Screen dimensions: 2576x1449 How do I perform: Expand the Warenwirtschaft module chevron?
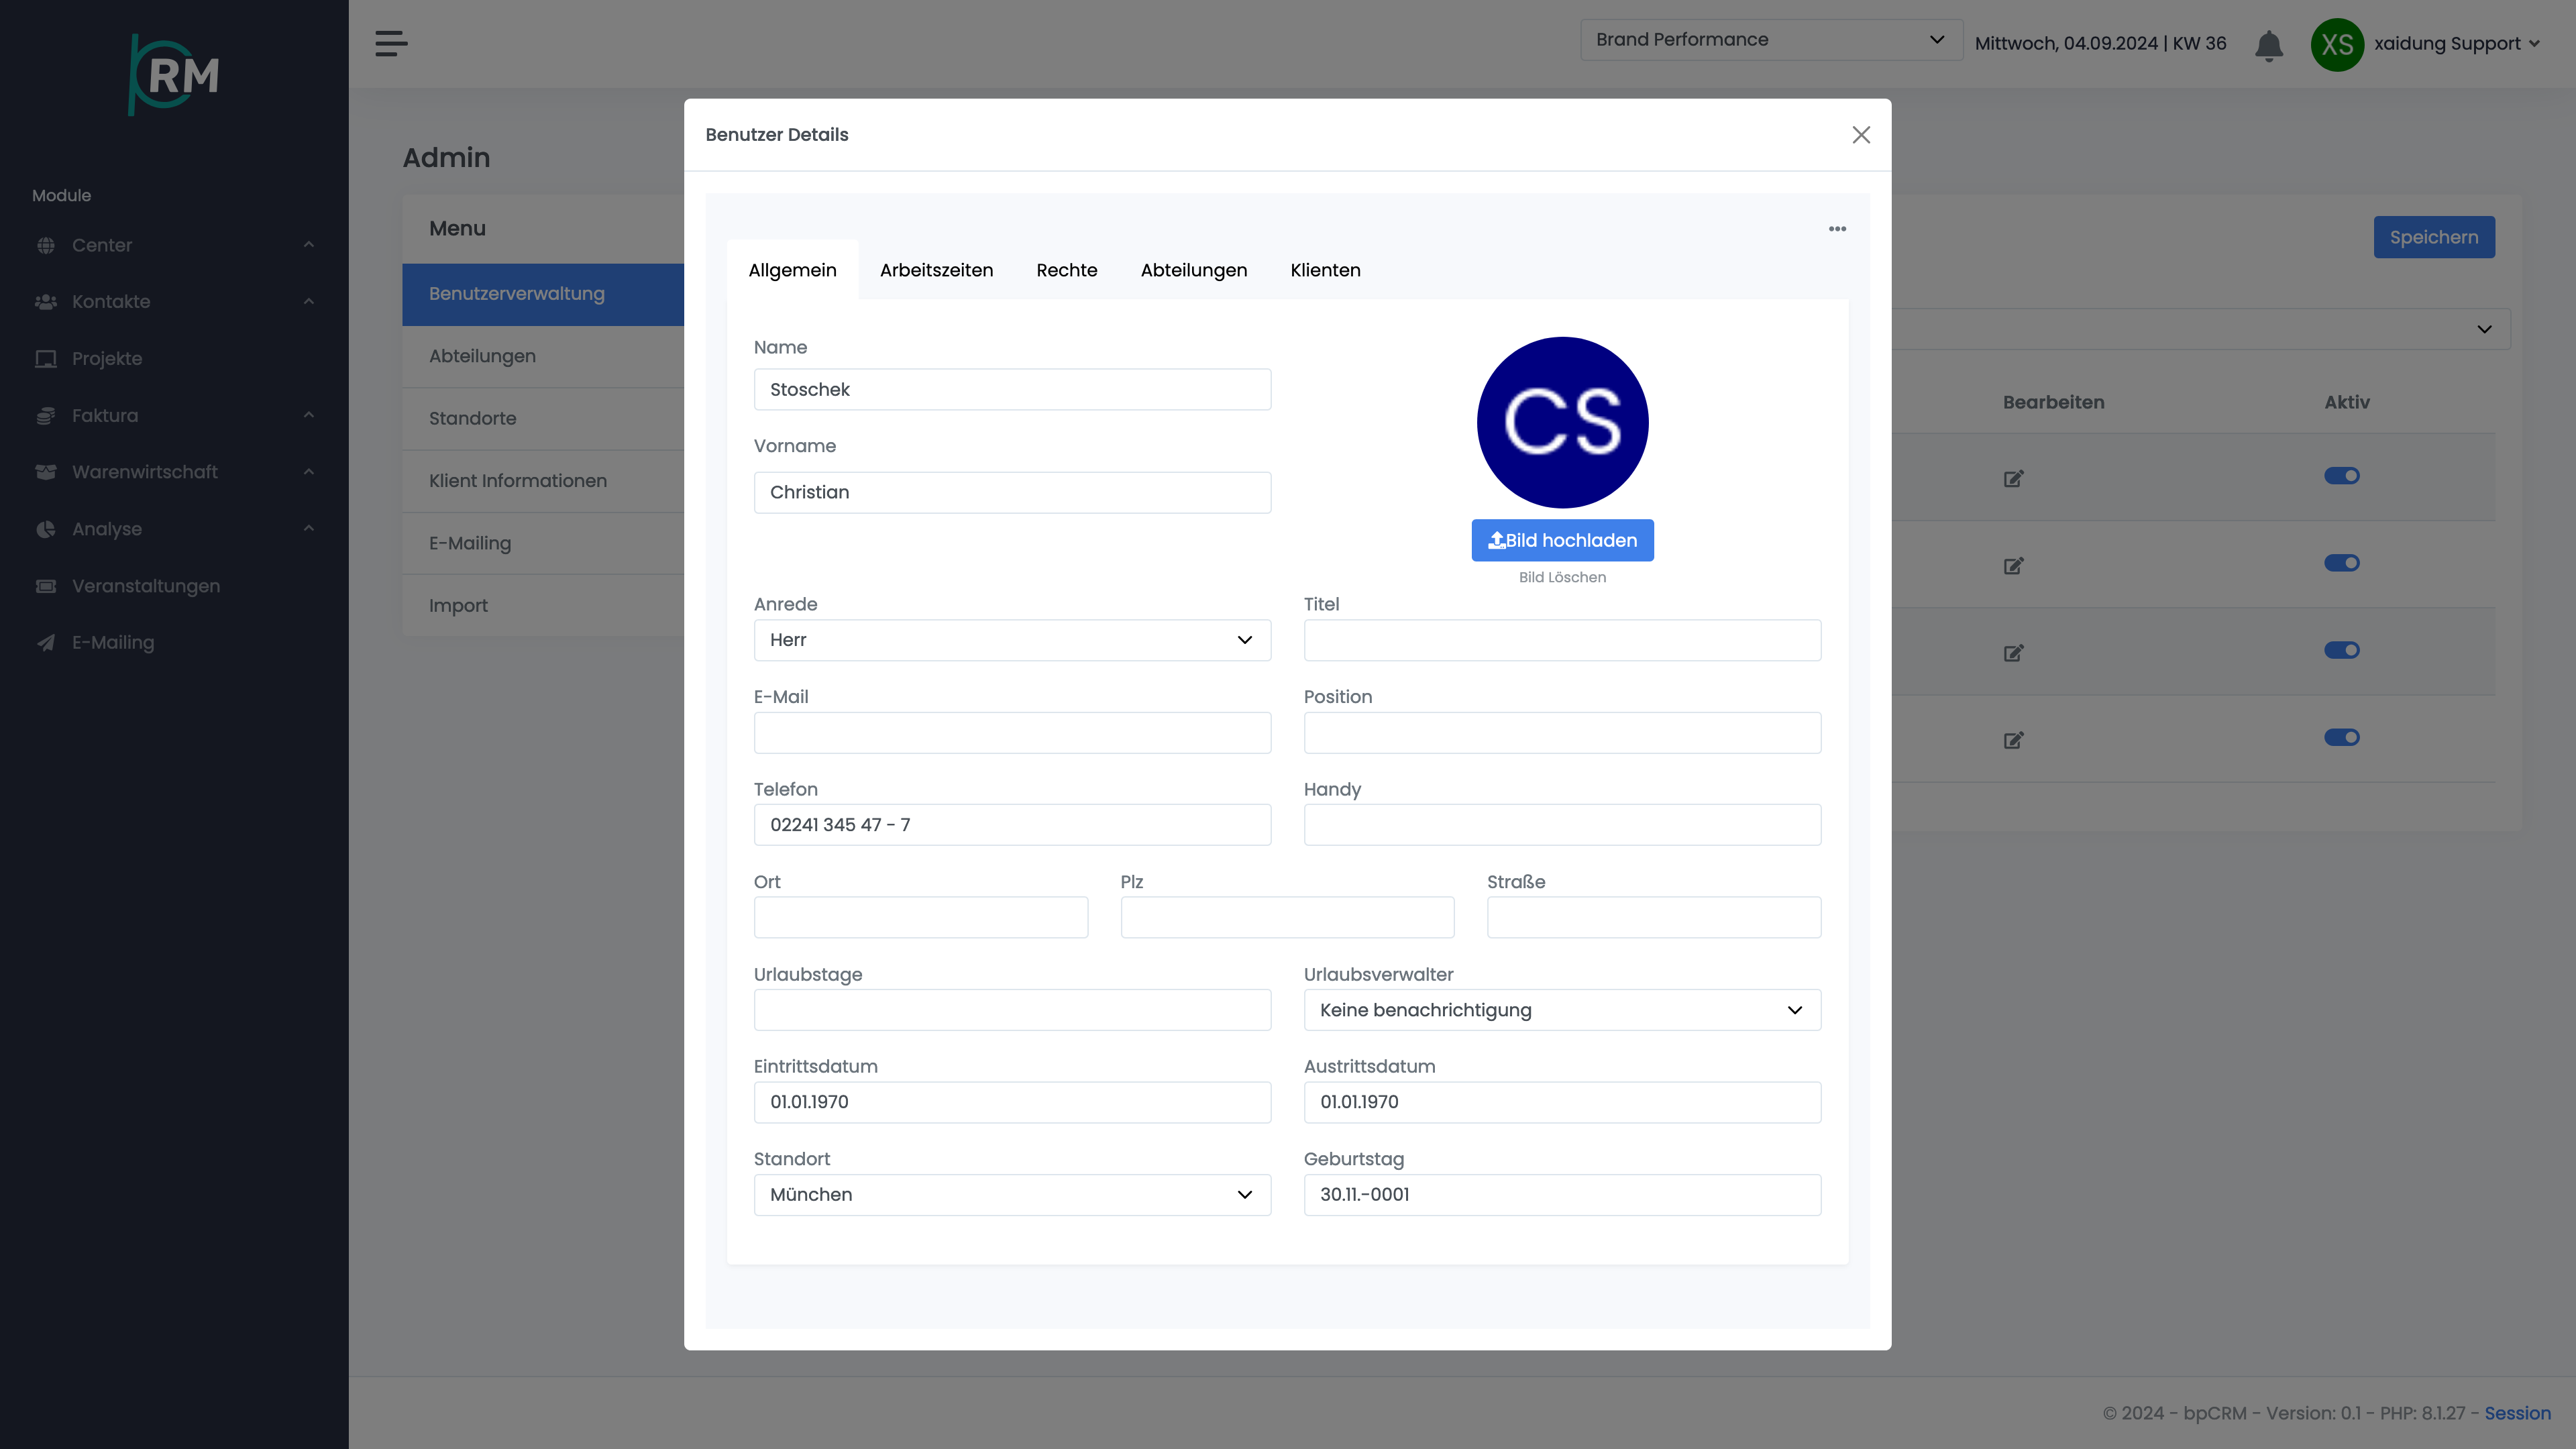click(x=309, y=471)
